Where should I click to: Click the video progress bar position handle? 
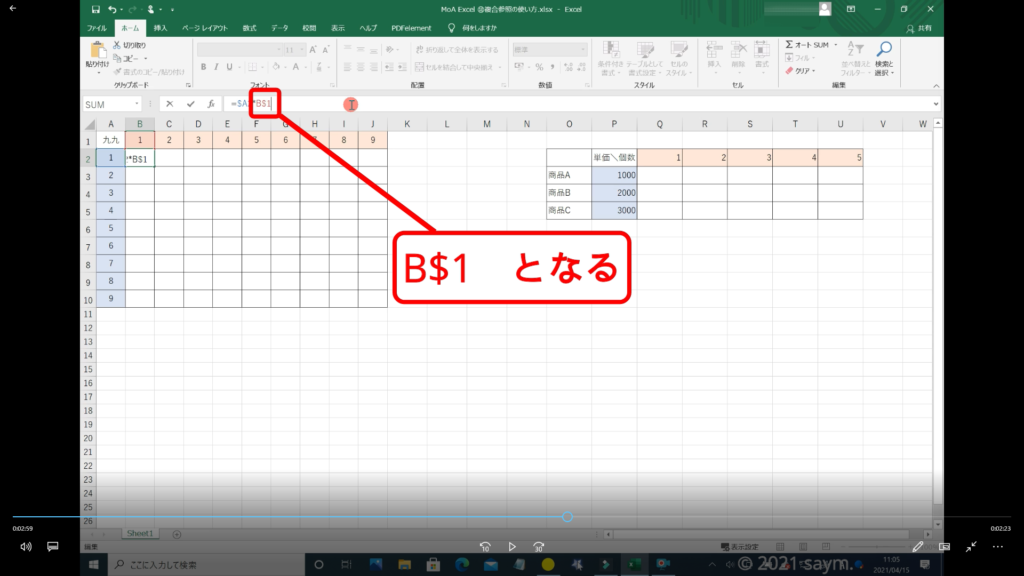(x=567, y=517)
